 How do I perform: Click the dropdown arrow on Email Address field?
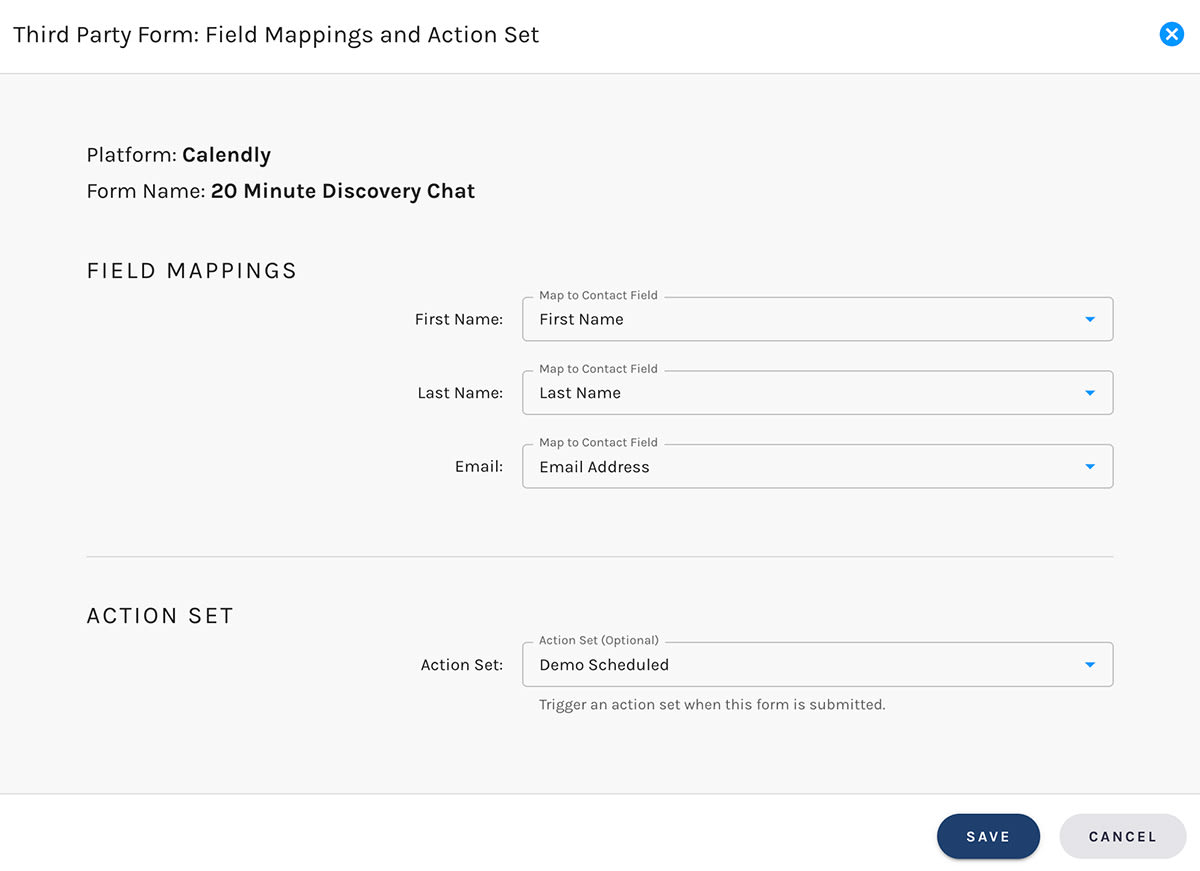click(1090, 466)
